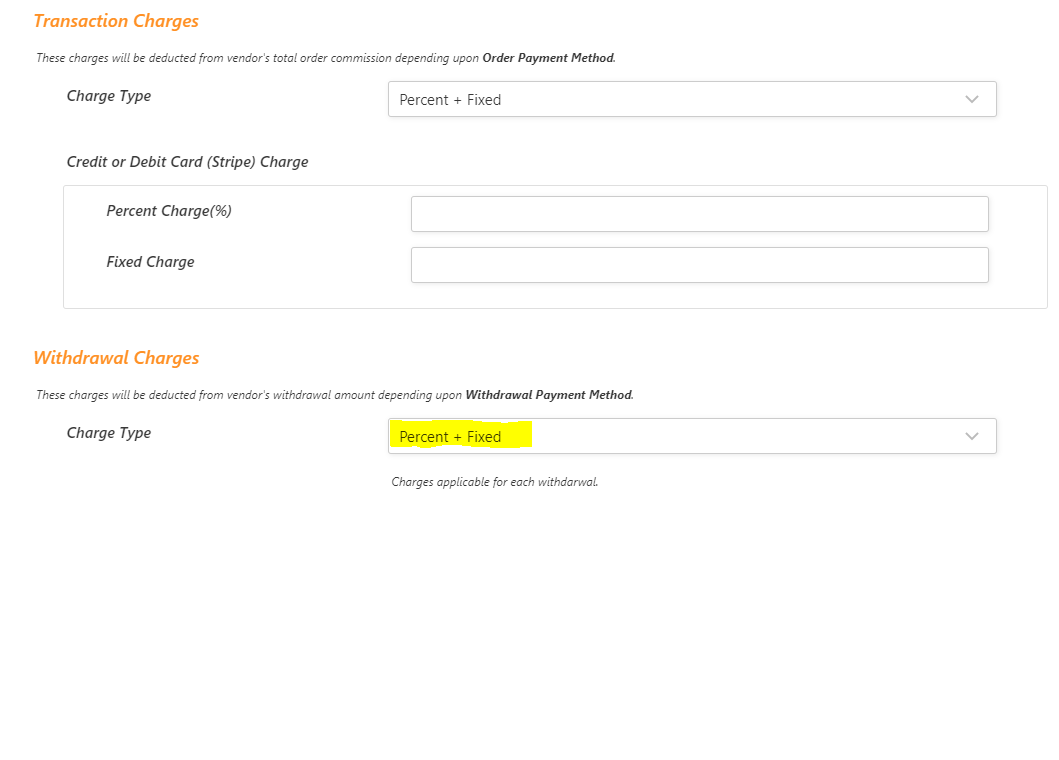The height and width of the screenshot is (760, 1059).
Task: Click the 'vendor's total order commission' description sentence
Action: pos(326,58)
